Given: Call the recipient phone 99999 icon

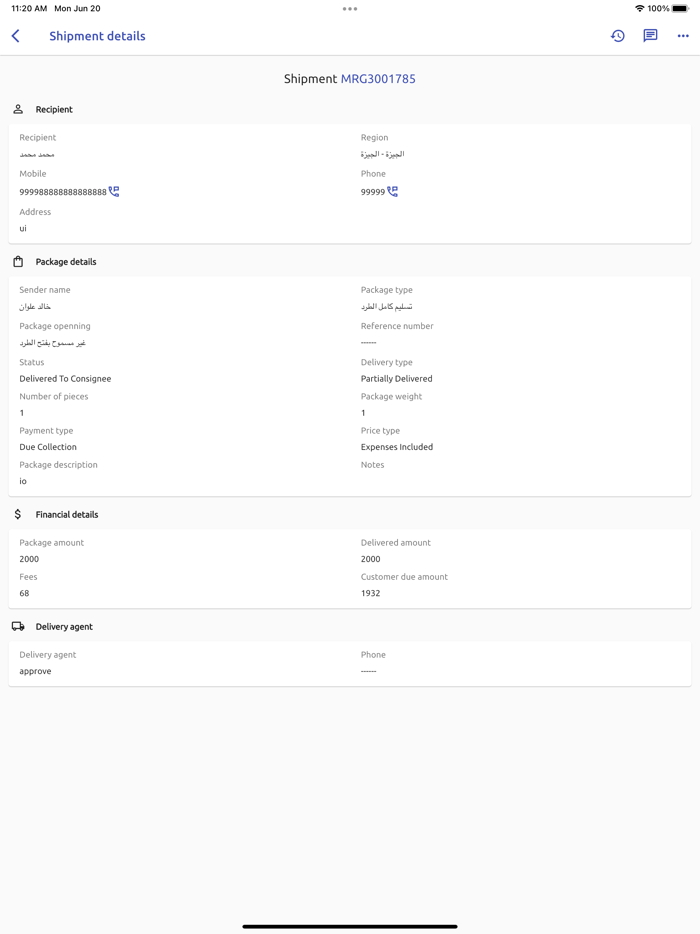Looking at the screenshot, I should pyautogui.click(x=393, y=191).
